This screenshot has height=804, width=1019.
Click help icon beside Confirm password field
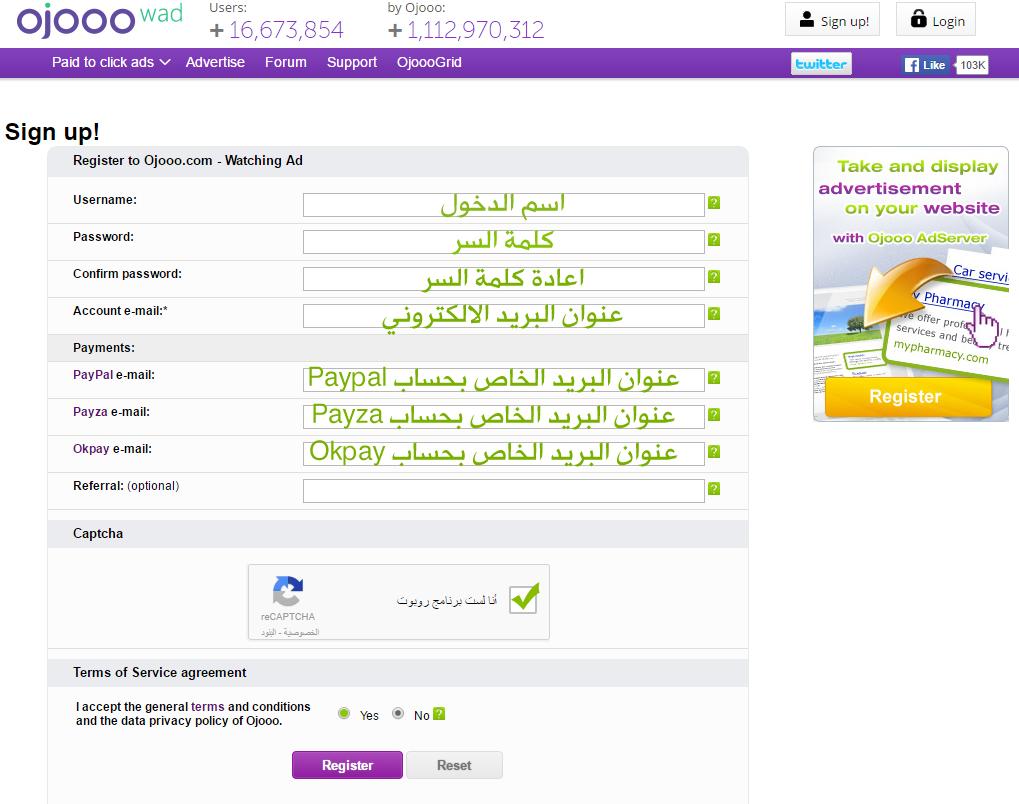point(714,277)
